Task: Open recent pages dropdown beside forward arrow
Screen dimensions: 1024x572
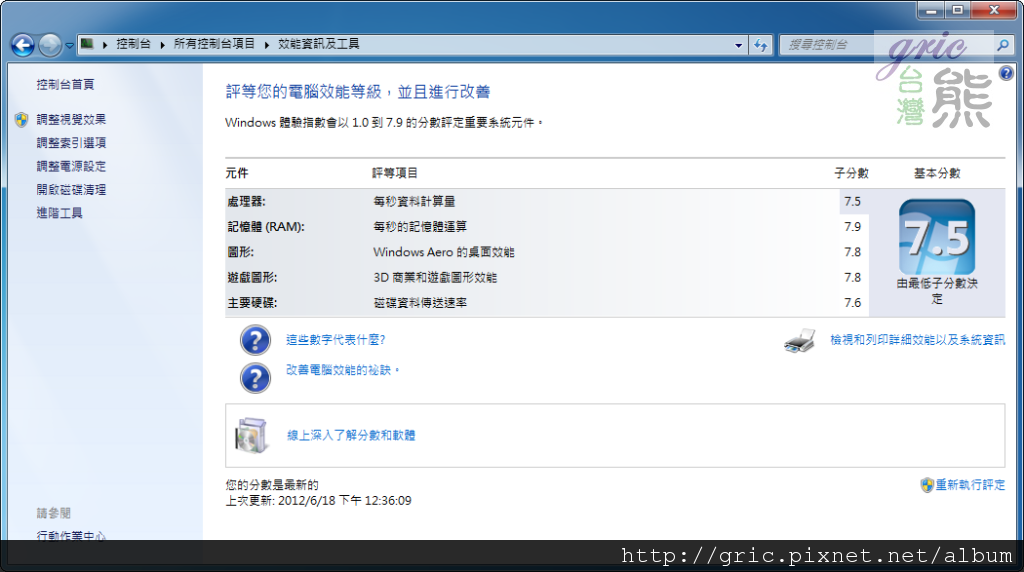Action: click(69, 46)
